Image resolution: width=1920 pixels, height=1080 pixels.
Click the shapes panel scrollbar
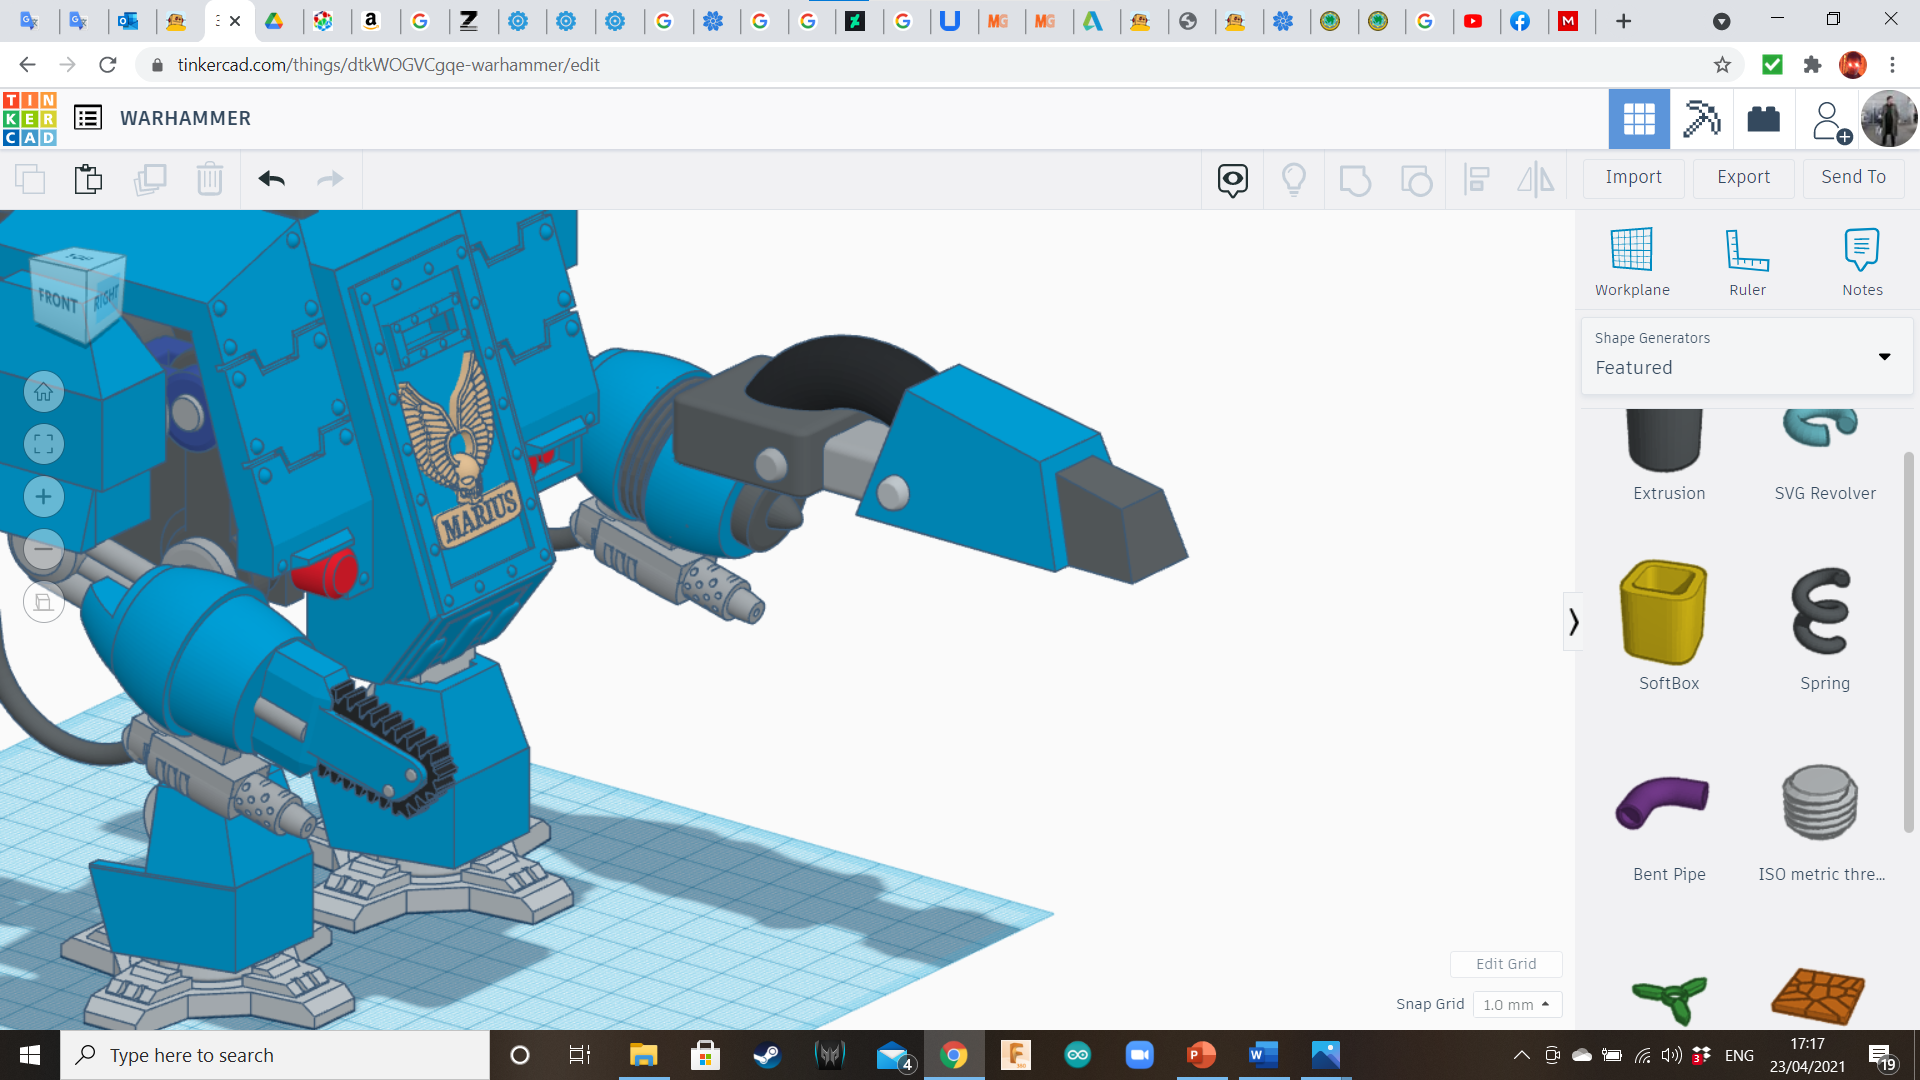[1908, 640]
